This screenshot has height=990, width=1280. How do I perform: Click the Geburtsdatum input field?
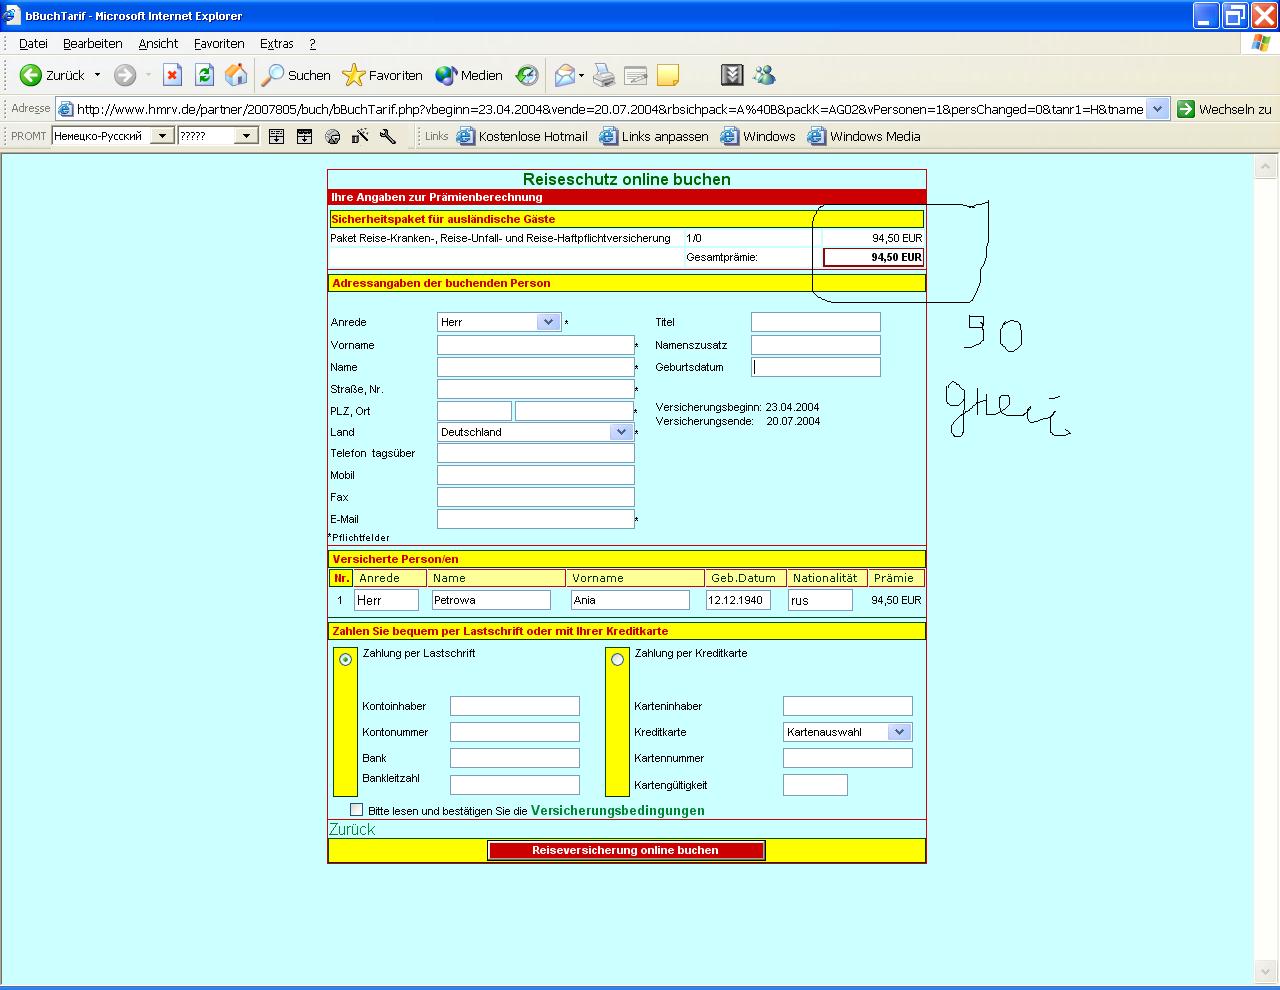(x=816, y=367)
